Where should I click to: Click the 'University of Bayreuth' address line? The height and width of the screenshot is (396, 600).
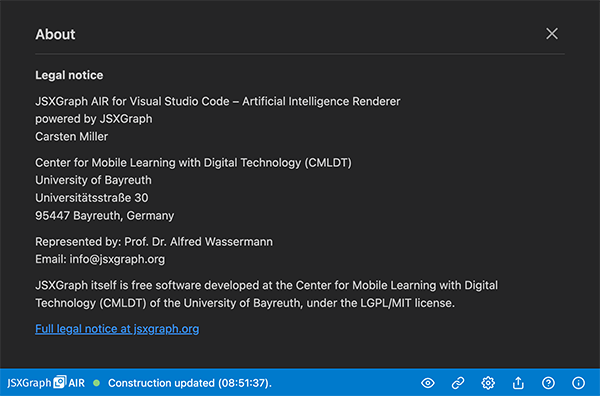coord(93,180)
